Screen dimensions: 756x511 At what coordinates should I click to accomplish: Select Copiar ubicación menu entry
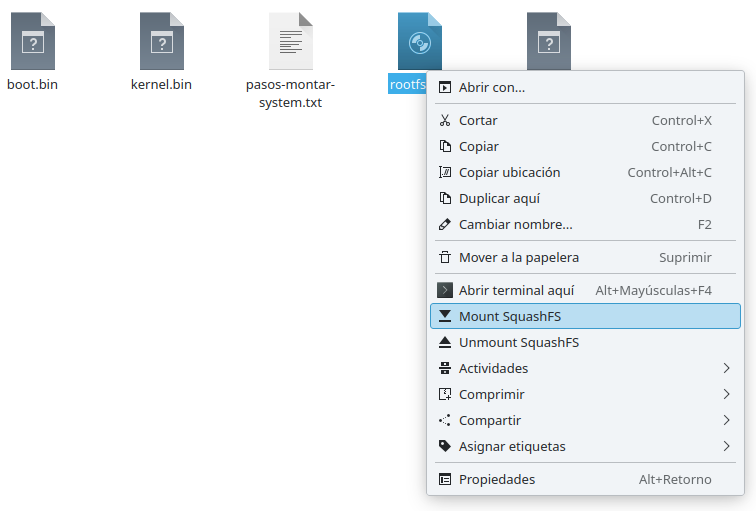tap(509, 173)
